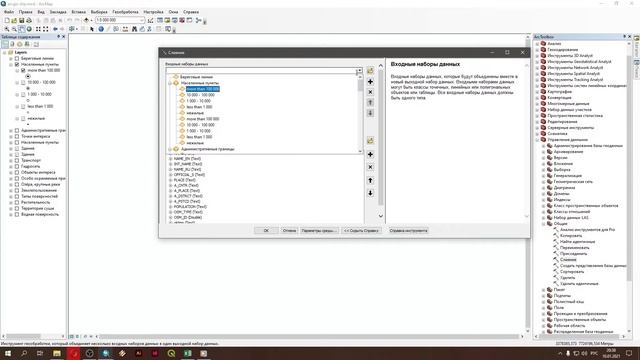This screenshot has height=360, width=640.
Task: Toggle the '10 000 - 100 000' sublayer checkbox
Action: tap(23, 82)
